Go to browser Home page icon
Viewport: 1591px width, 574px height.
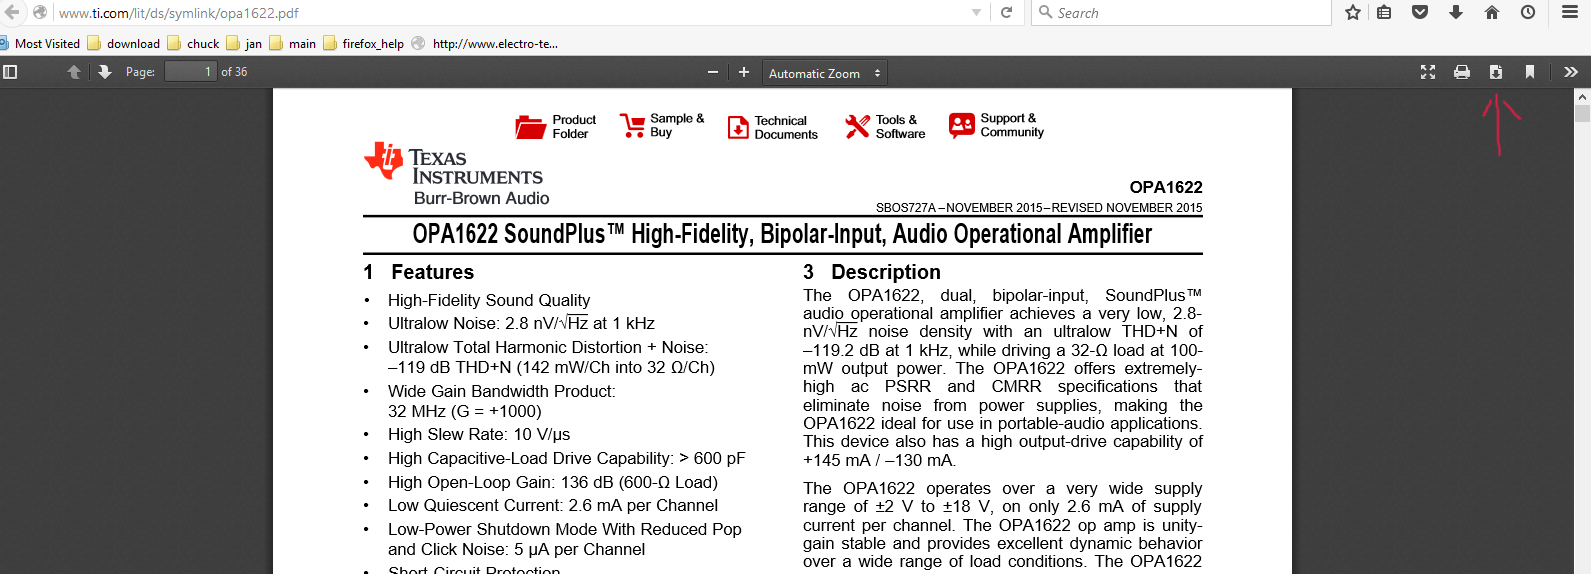pos(1492,13)
